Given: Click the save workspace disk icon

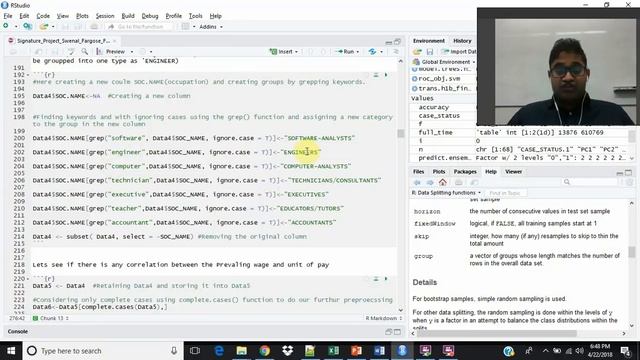Looking at the screenshot, I should point(430,52).
